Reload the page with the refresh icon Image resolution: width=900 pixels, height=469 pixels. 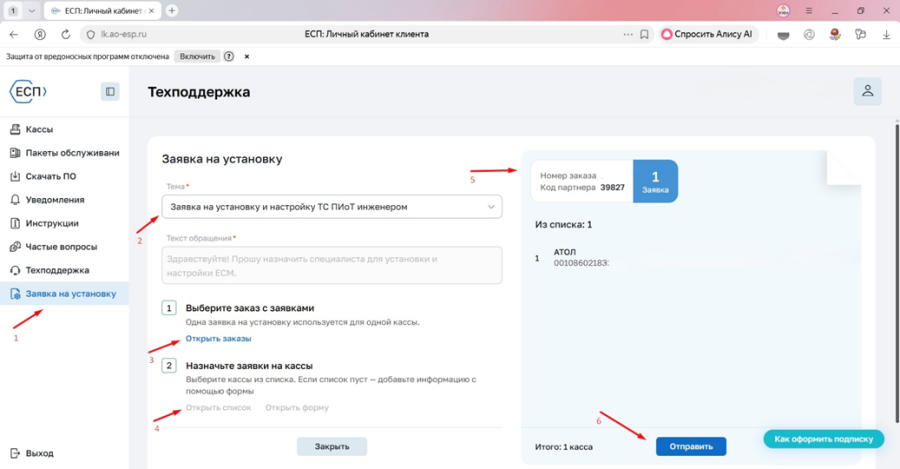click(x=65, y=34)
